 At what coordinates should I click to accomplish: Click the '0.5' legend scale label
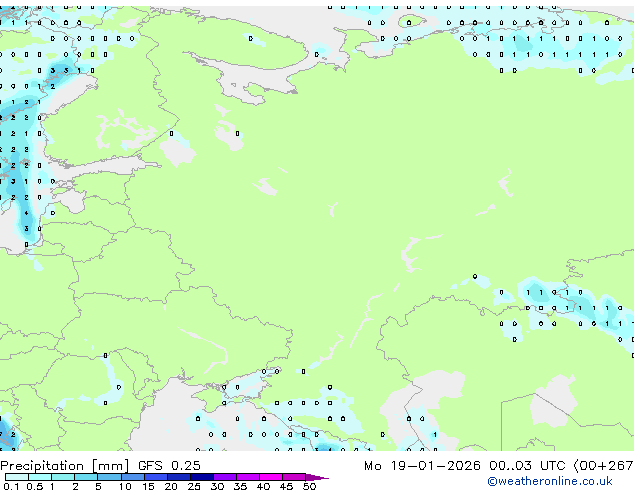click(x=35, y=486)
